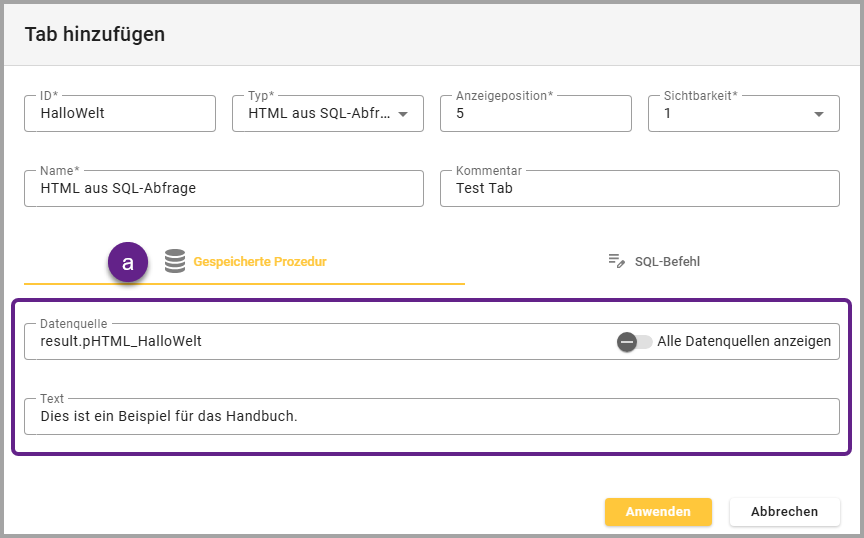Click the purple 'a' annotation badge
Image resolution: width=864 pixels, height=538 pixels.
point(128,262)
